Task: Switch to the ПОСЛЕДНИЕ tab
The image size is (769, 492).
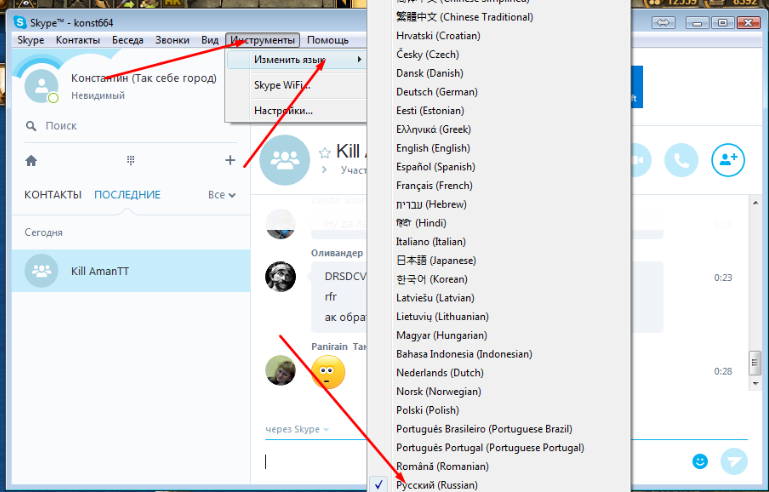Action: click(127, 195)
